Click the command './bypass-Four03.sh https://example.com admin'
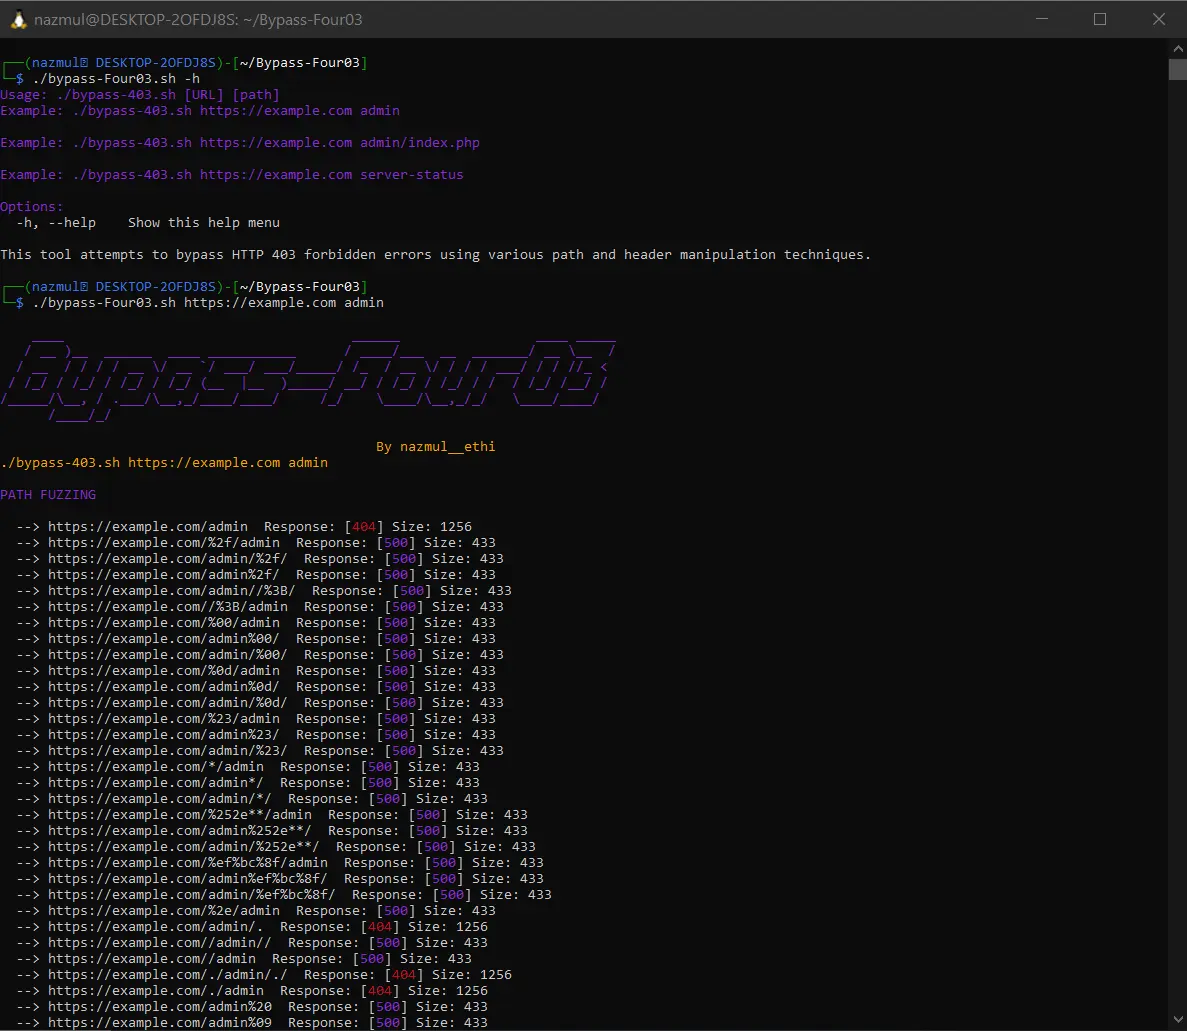Viewport: 1187px width, 1031px height. (x=208, y=303)
